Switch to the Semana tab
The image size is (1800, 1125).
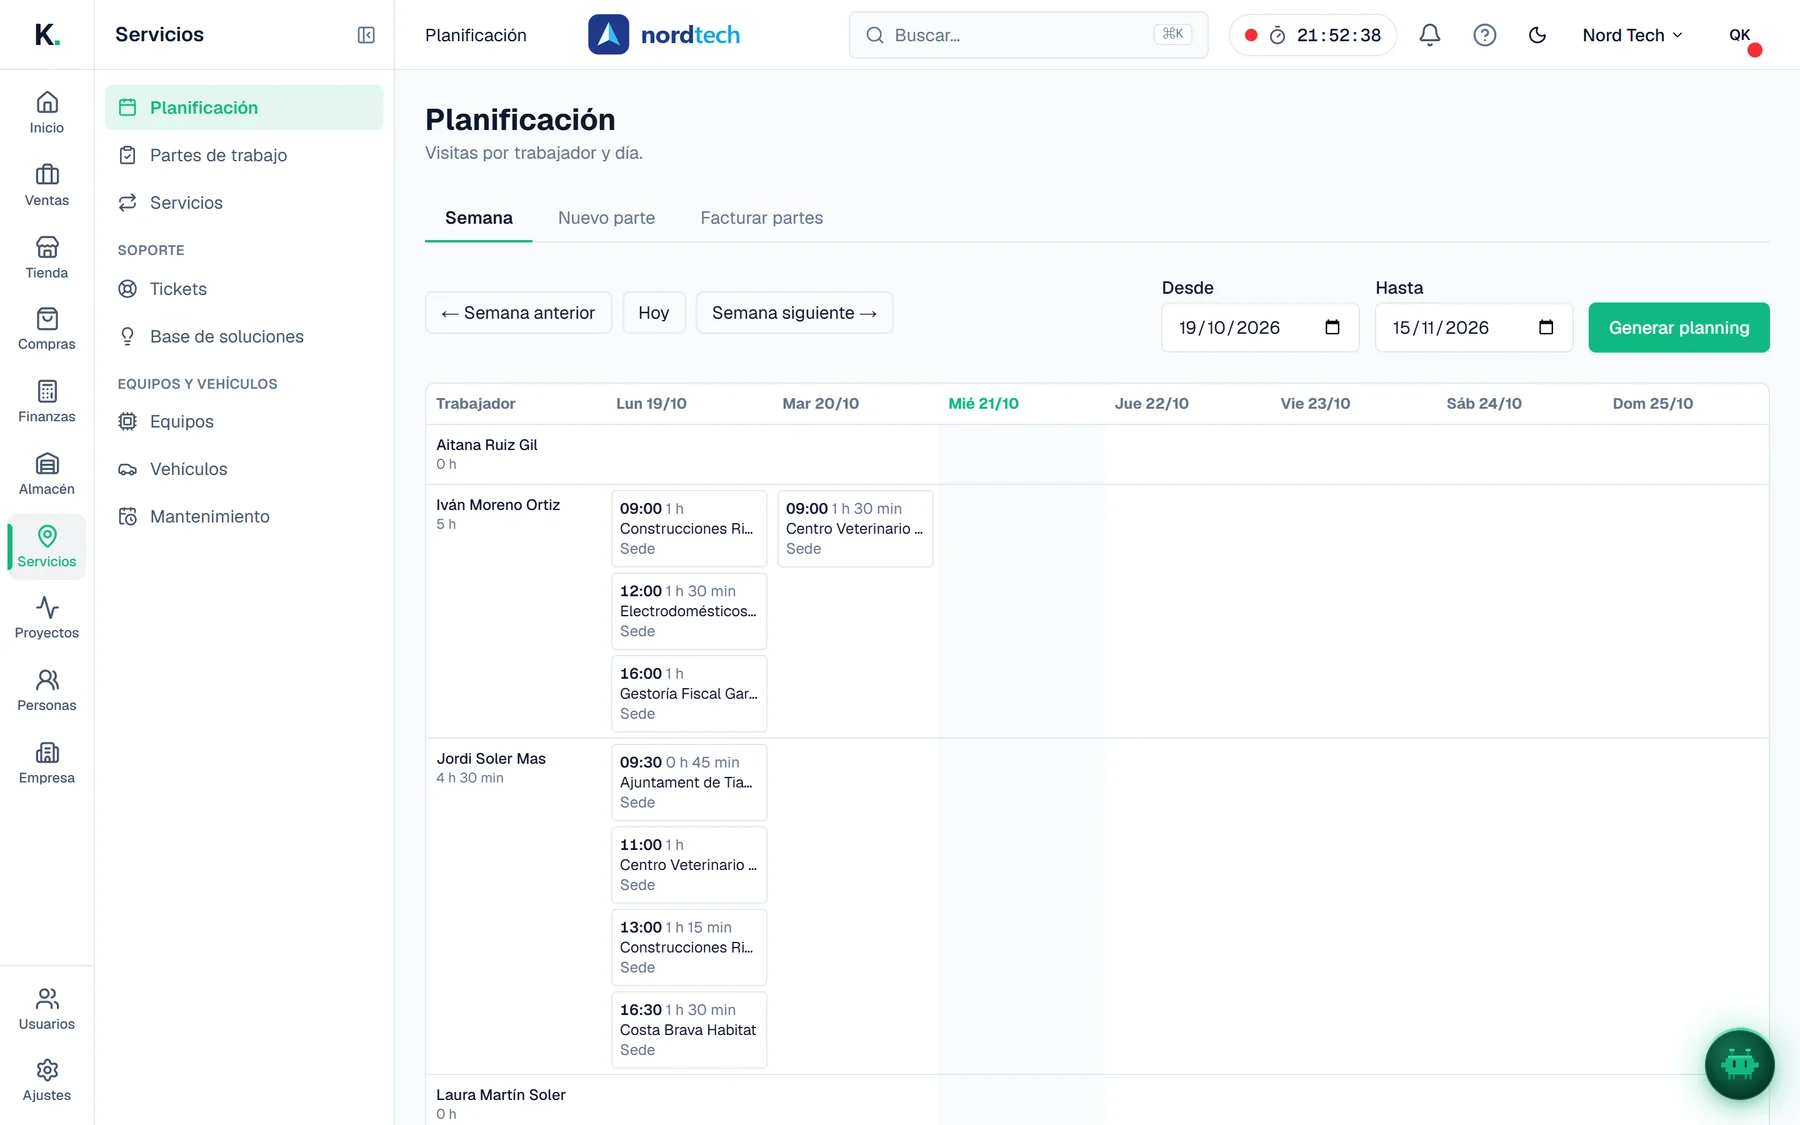pyautogui.click(x=479, y=218)
